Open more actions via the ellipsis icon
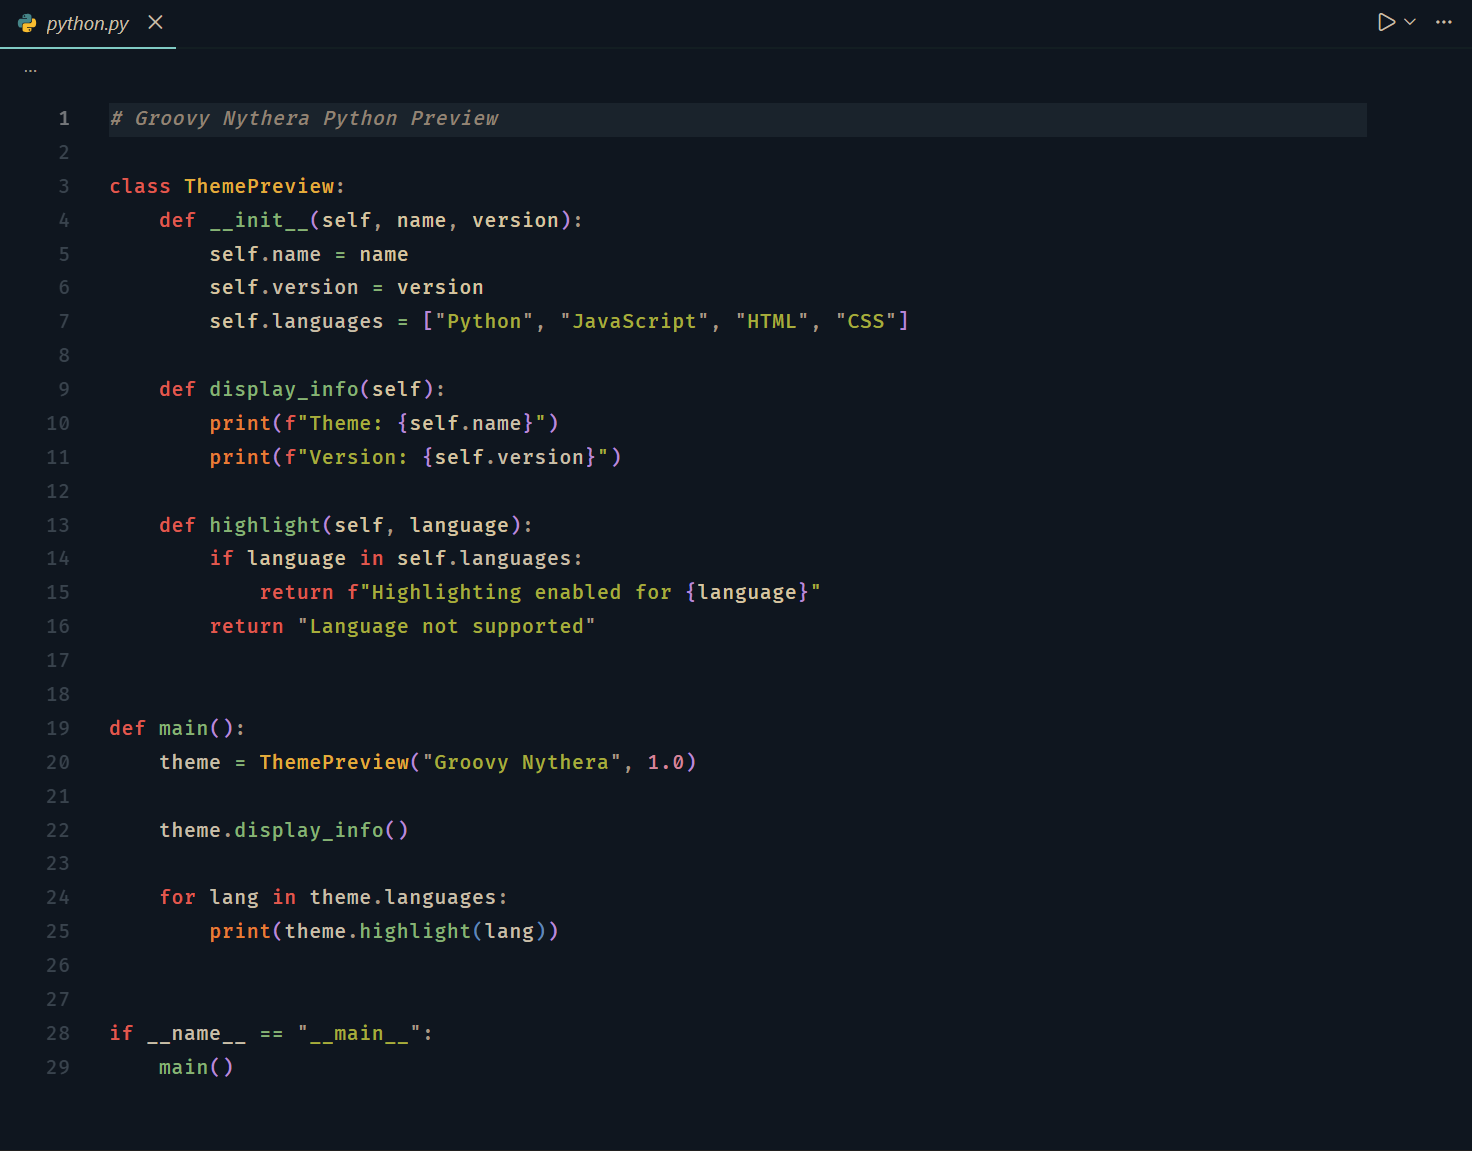The image size is (1472, 1151). click(1444, 21)
